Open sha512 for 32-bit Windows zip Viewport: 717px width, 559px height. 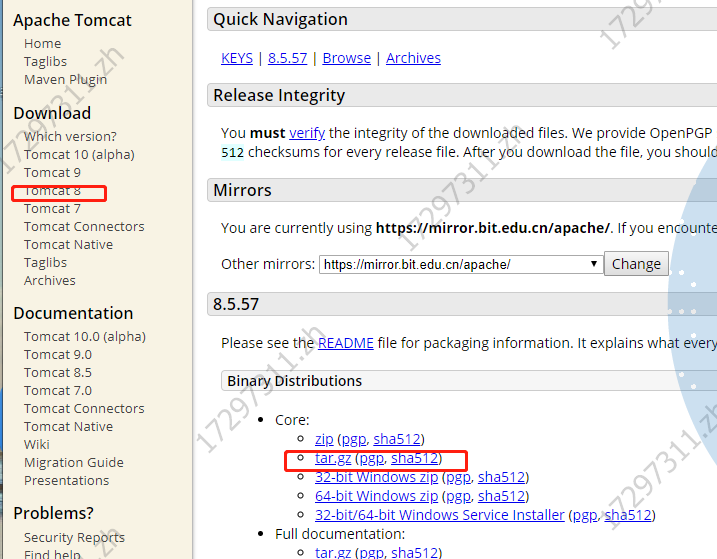pyautogui.click(x=501, y=477)
